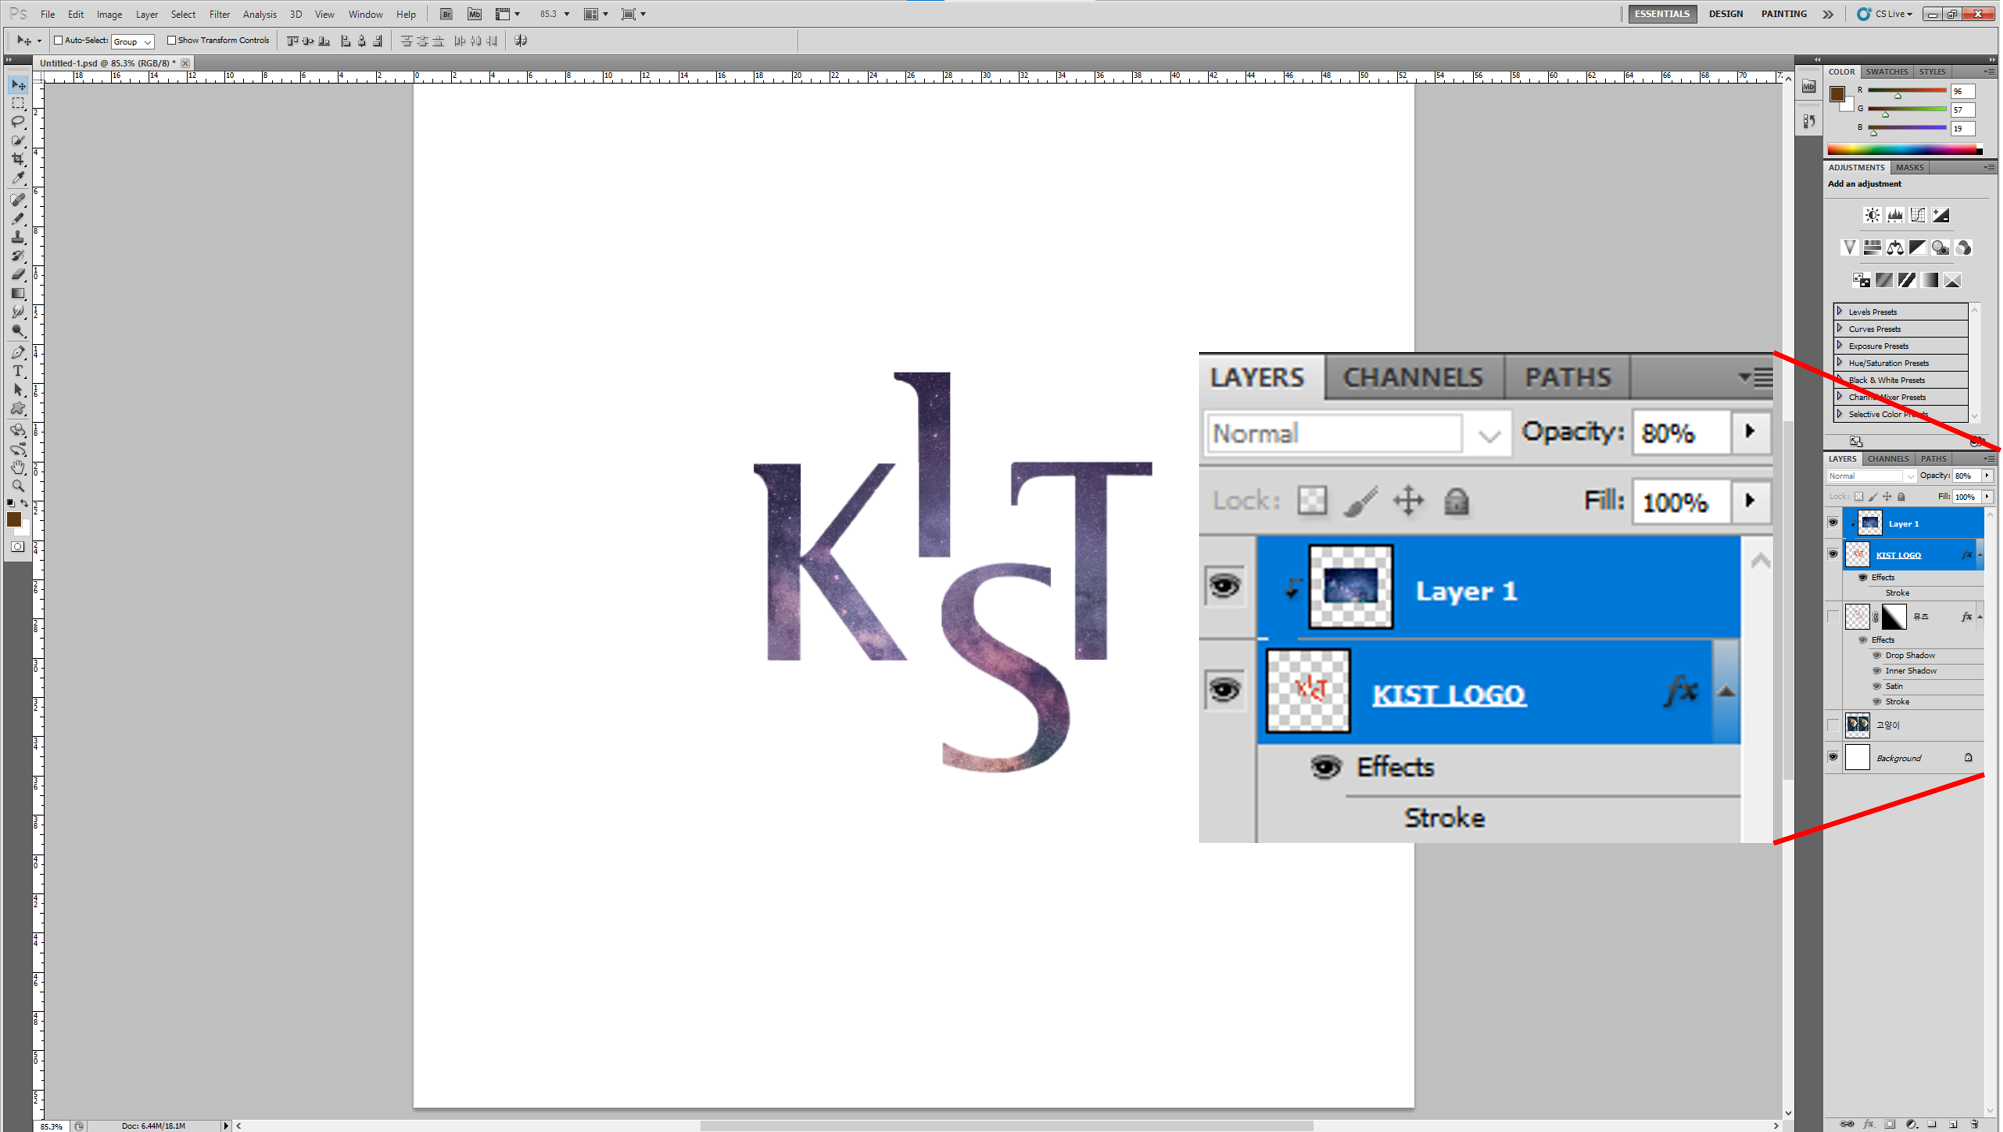Switch to the DESIGN workspace
The height and width of the screenshot is (1132, 2003).
[x=1725, y=14]
